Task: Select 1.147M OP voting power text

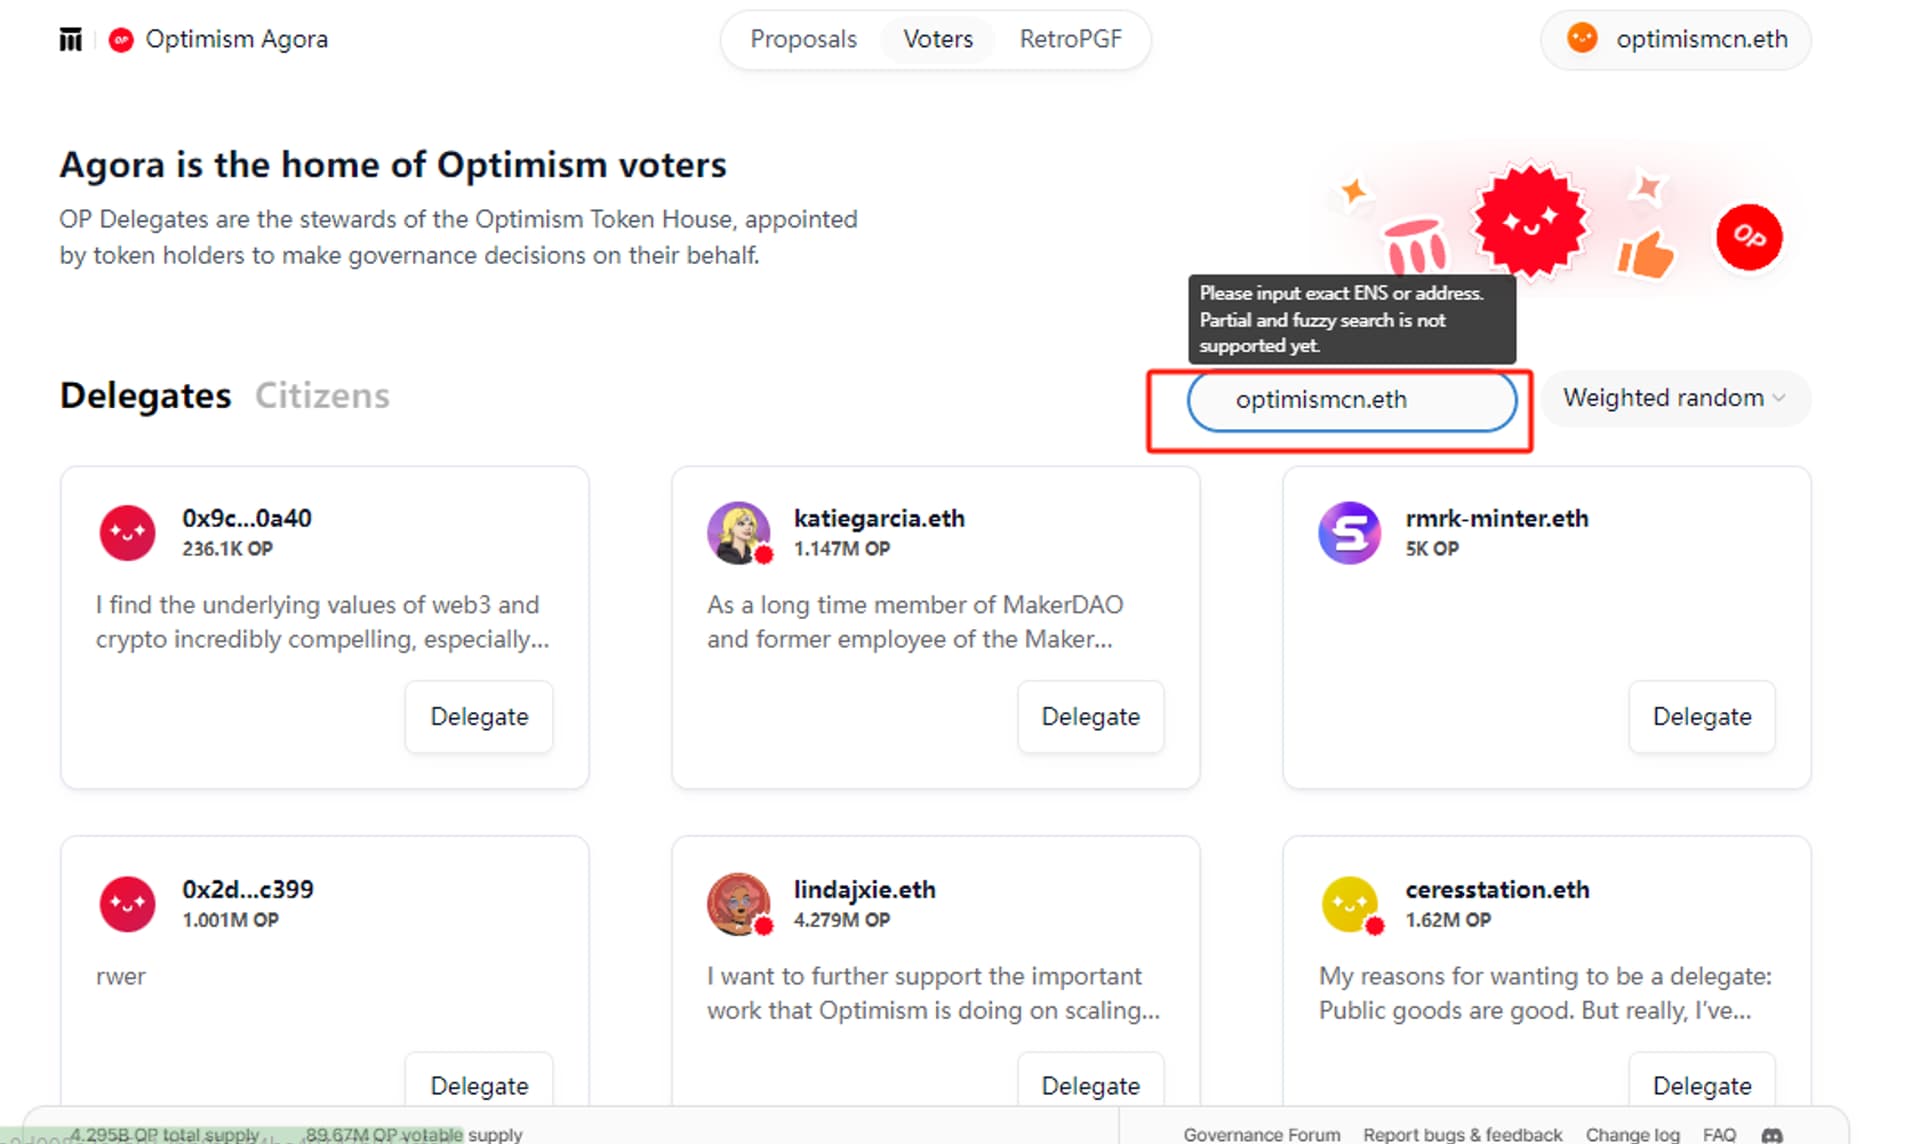Action: click(842, 549)
